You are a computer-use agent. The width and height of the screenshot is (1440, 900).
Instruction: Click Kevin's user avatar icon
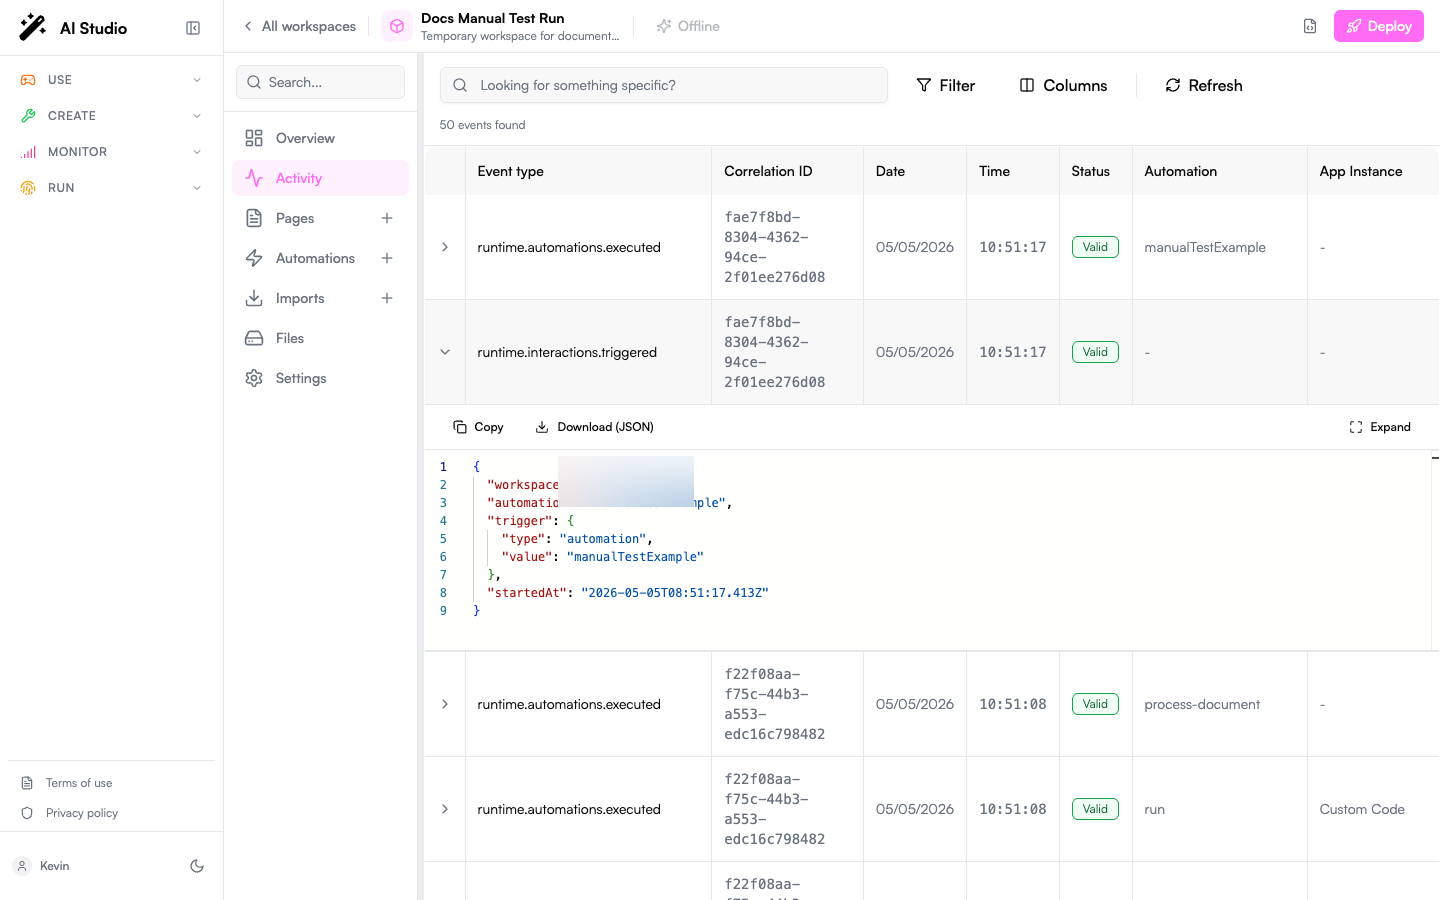[22, 866]
